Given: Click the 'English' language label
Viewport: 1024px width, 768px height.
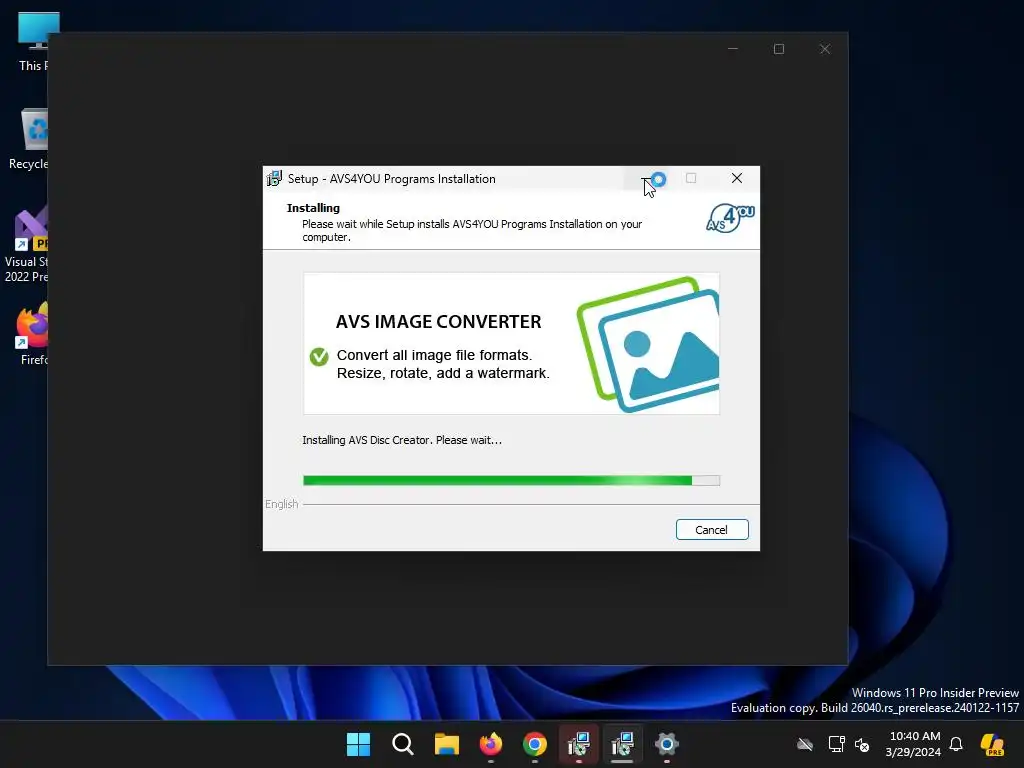Looking at the screenshot, I should (281, 504).
